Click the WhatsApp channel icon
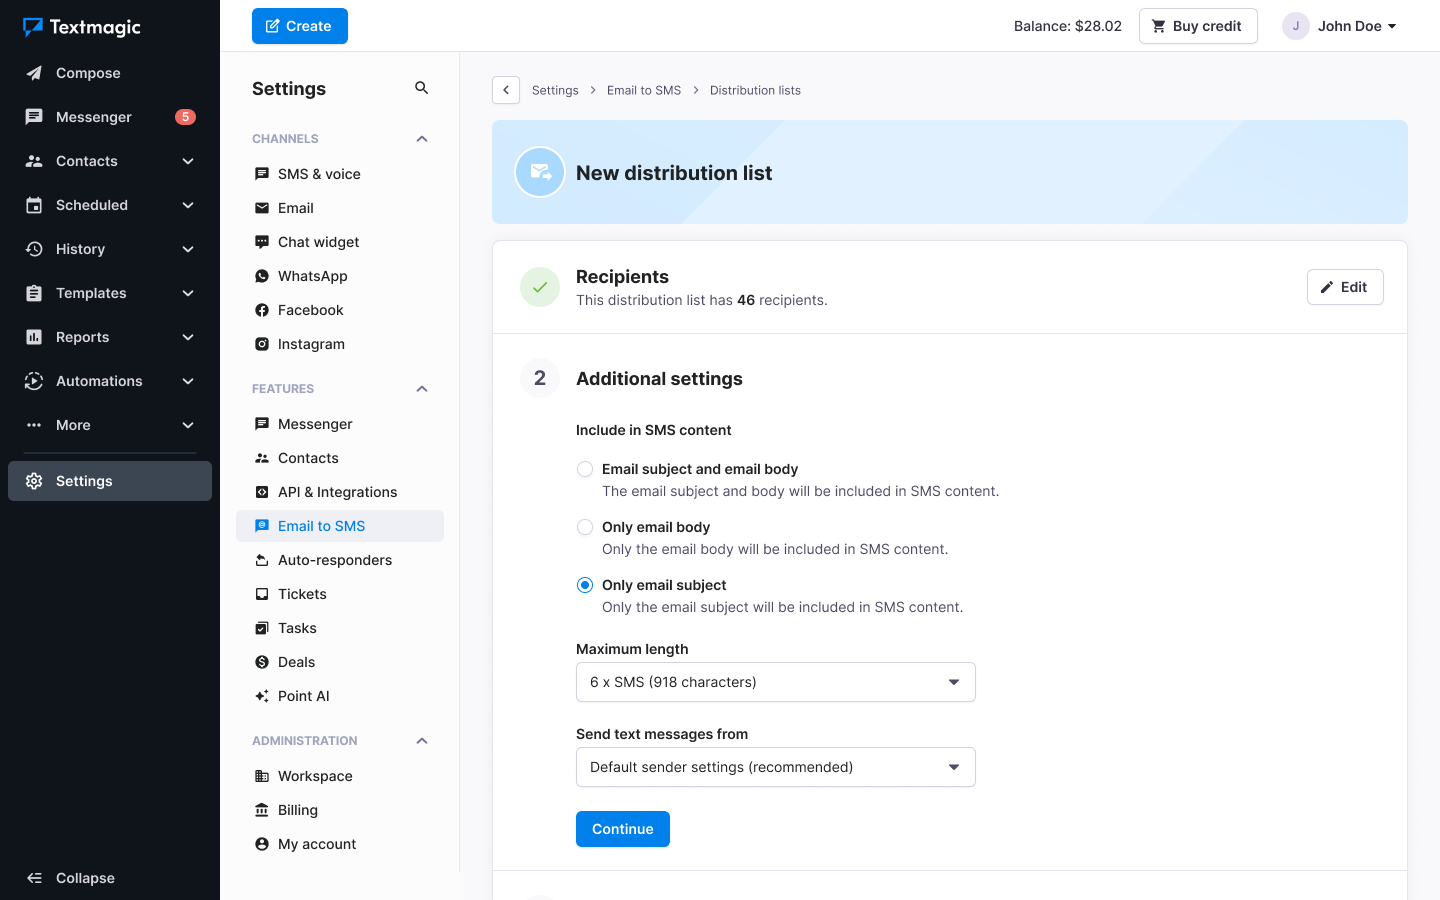 (x=261, y=275)
